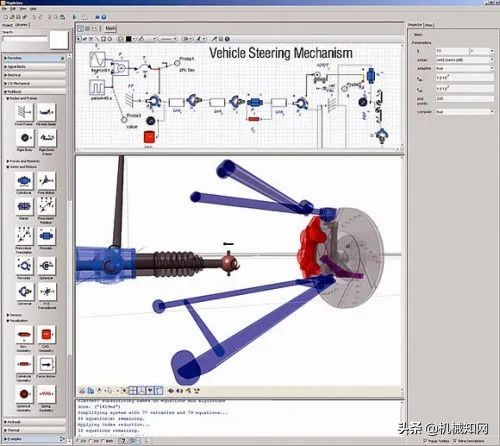Image resolution: width=500 pixels, height=446 pixels.
Task: Switch to the Inspector tab
Action: tap(415, 25)
